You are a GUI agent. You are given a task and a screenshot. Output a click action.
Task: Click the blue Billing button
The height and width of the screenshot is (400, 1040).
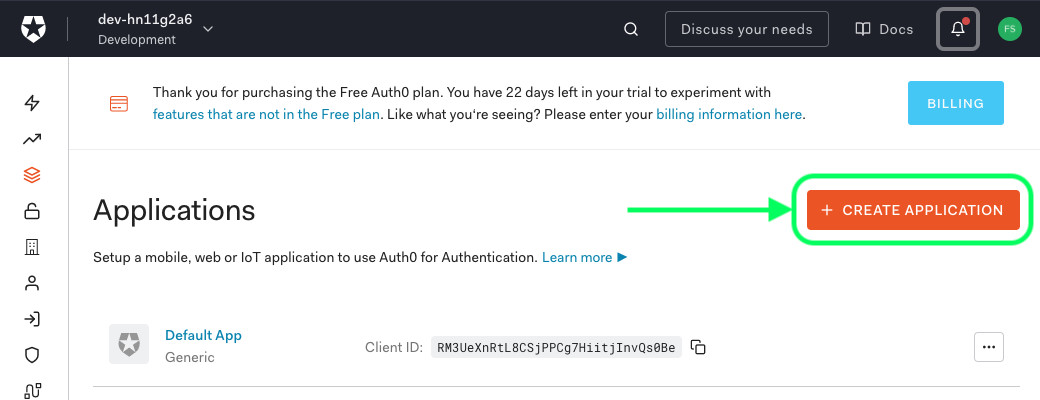955,103
